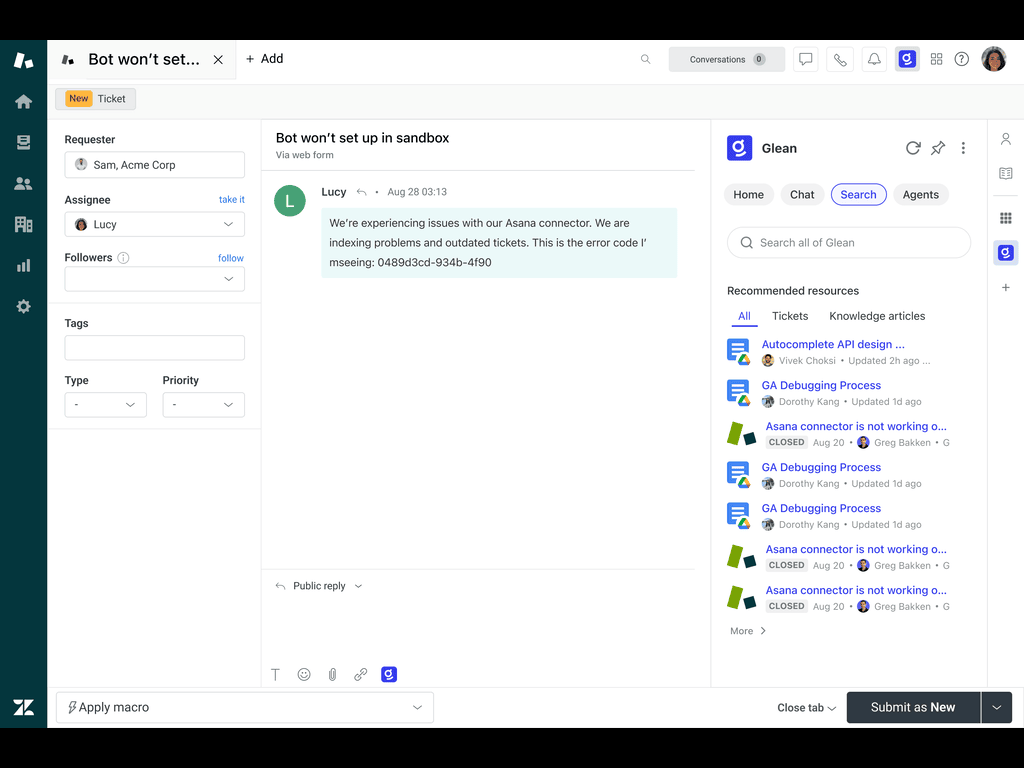This screenshot has height=768, width=1024.
Task: Click the 'take it' assignee link
Action: (231, 200)
